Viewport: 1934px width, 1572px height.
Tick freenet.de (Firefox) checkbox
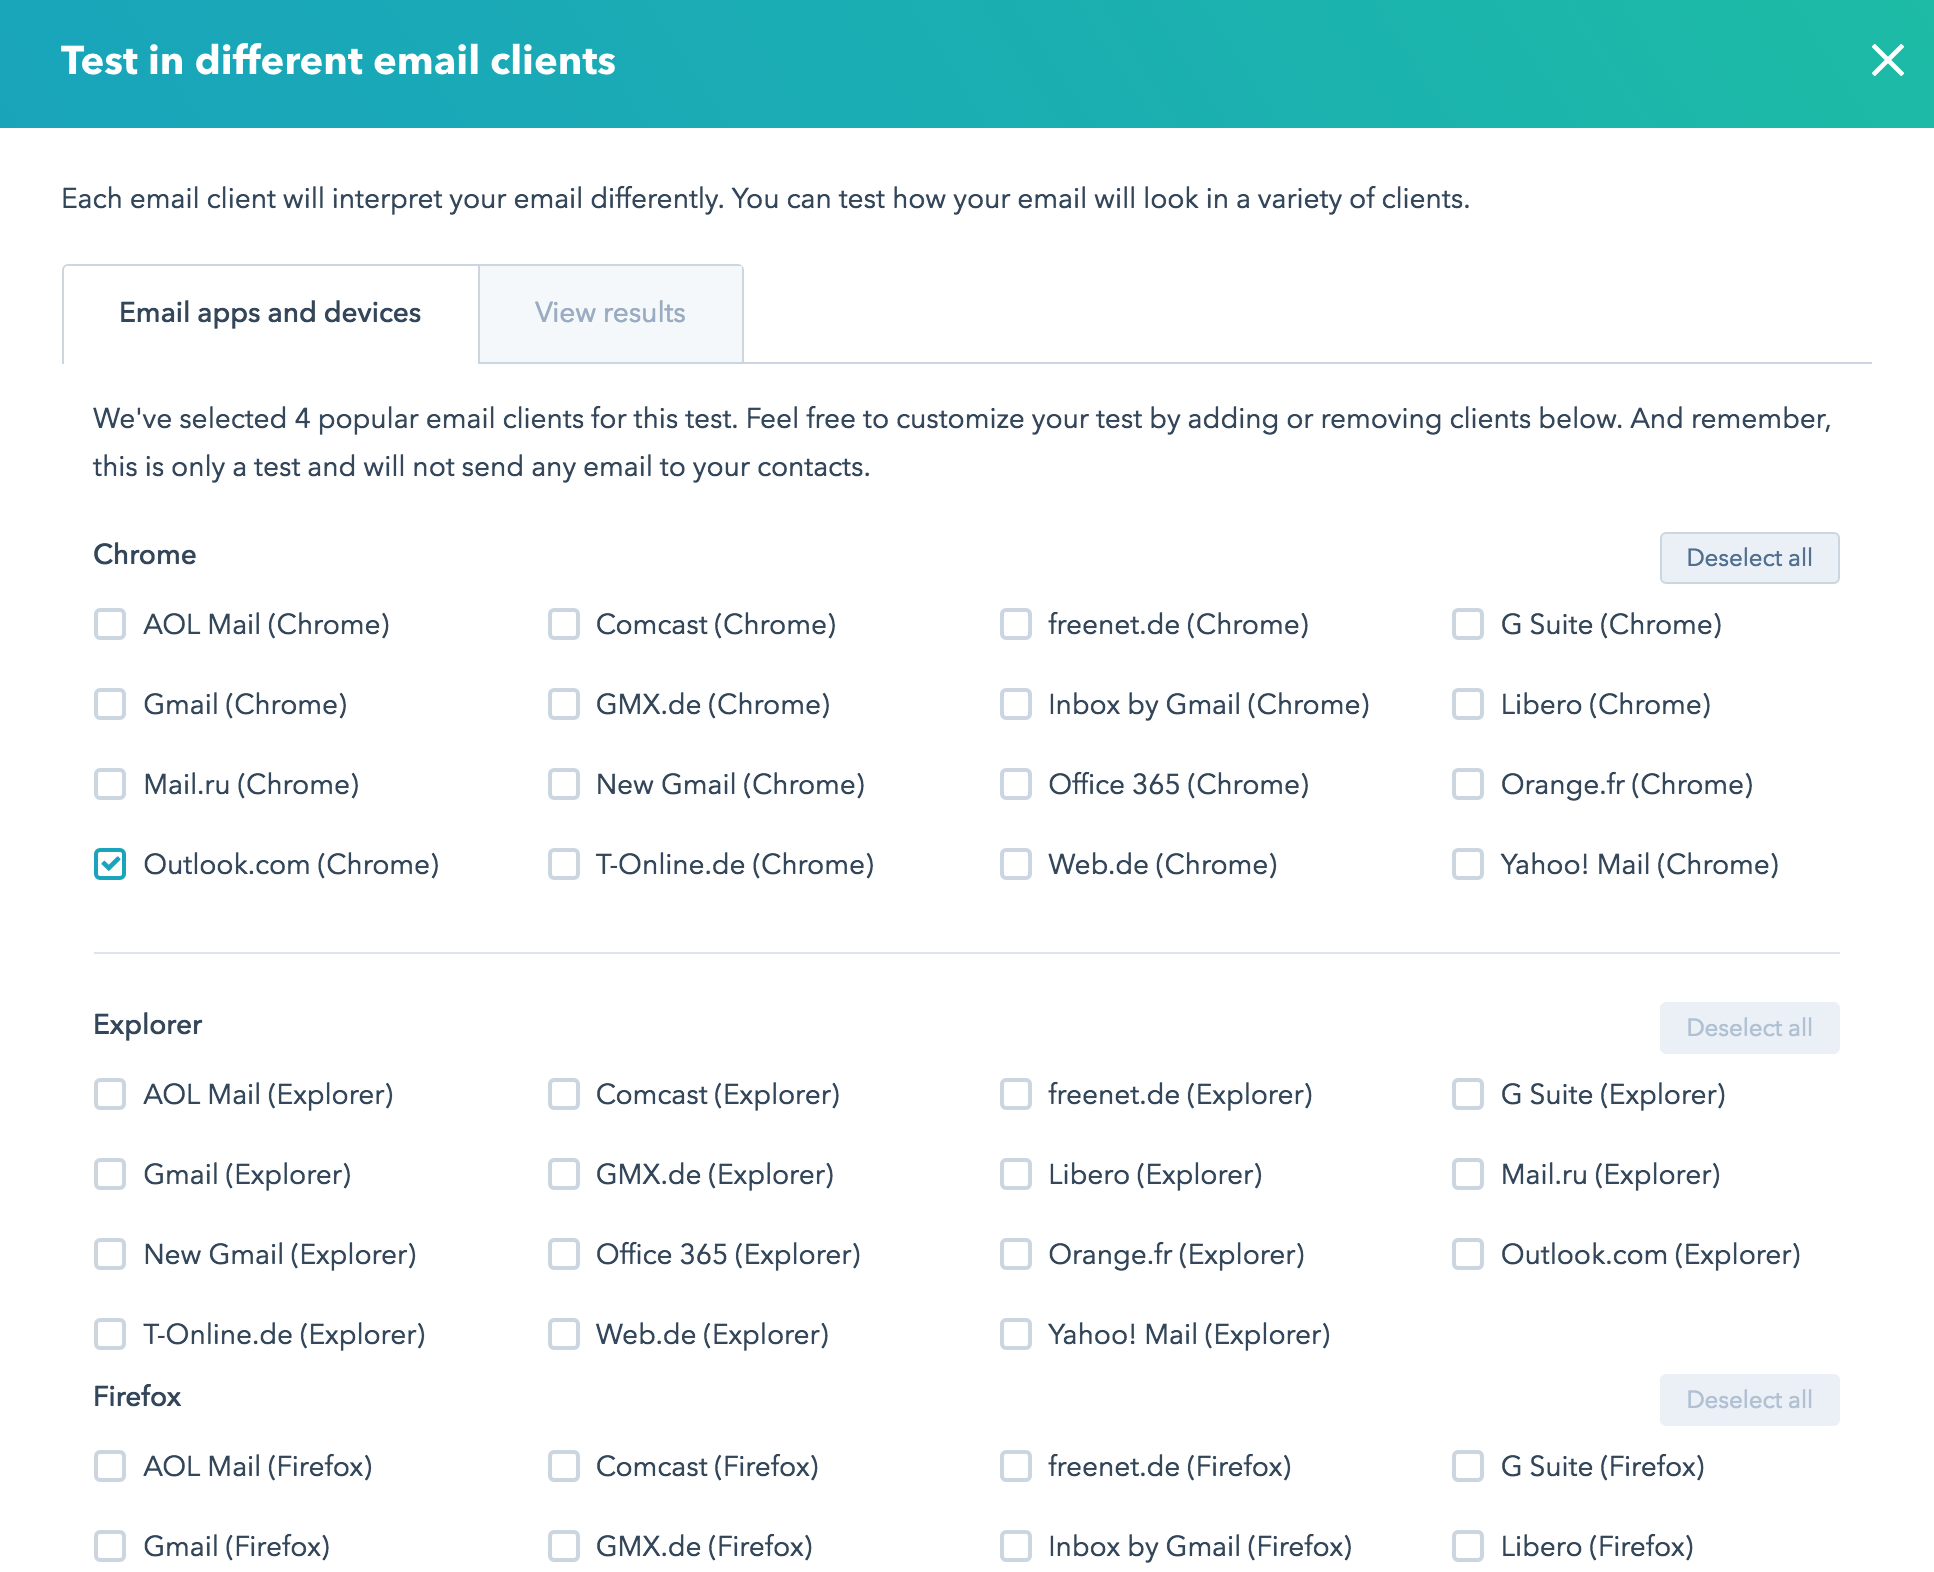tap(1016, 1466)
